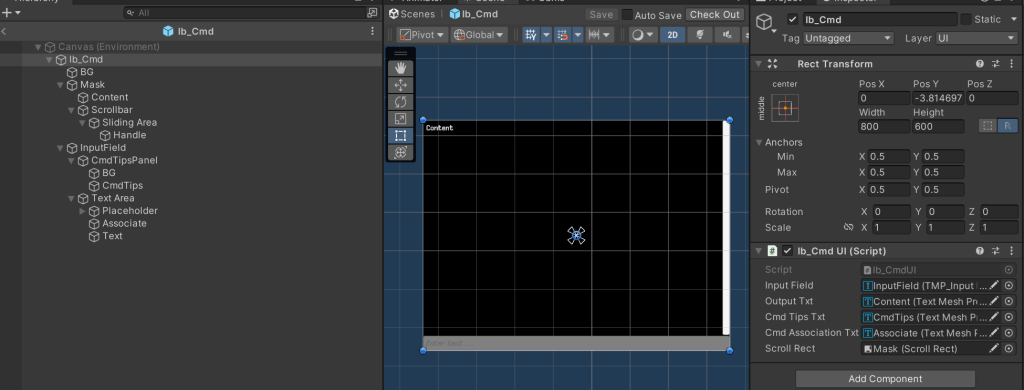Open the Tag Untagged dropdown

pyautogui.click(x=848, y=39)
